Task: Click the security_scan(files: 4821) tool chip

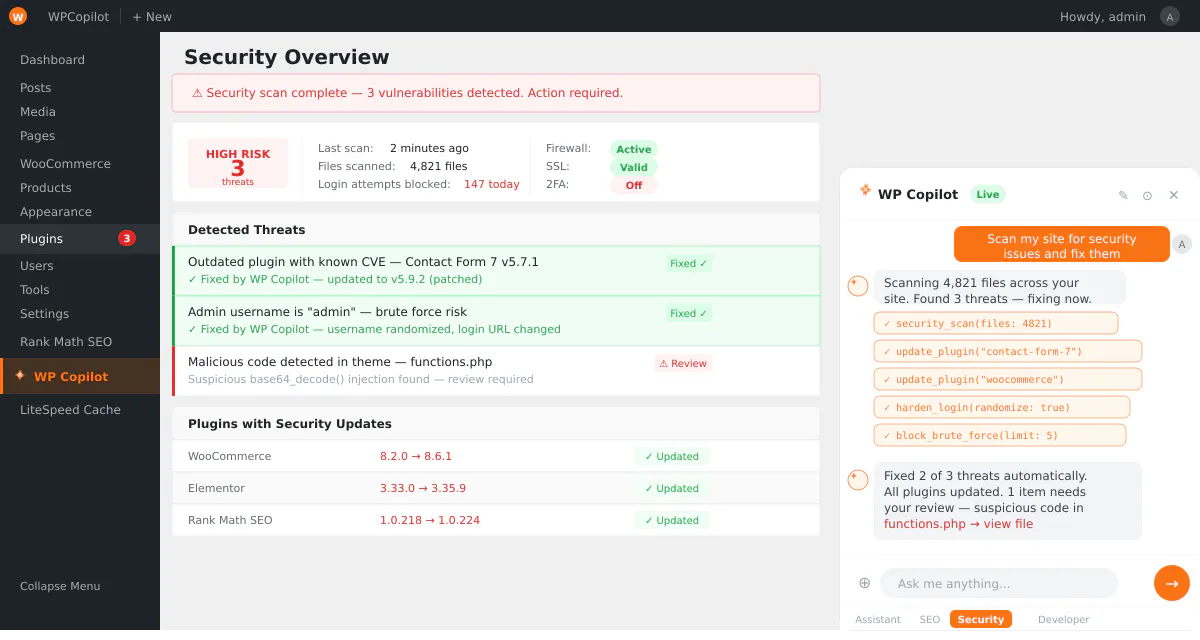Action: (x=996, y=323)
